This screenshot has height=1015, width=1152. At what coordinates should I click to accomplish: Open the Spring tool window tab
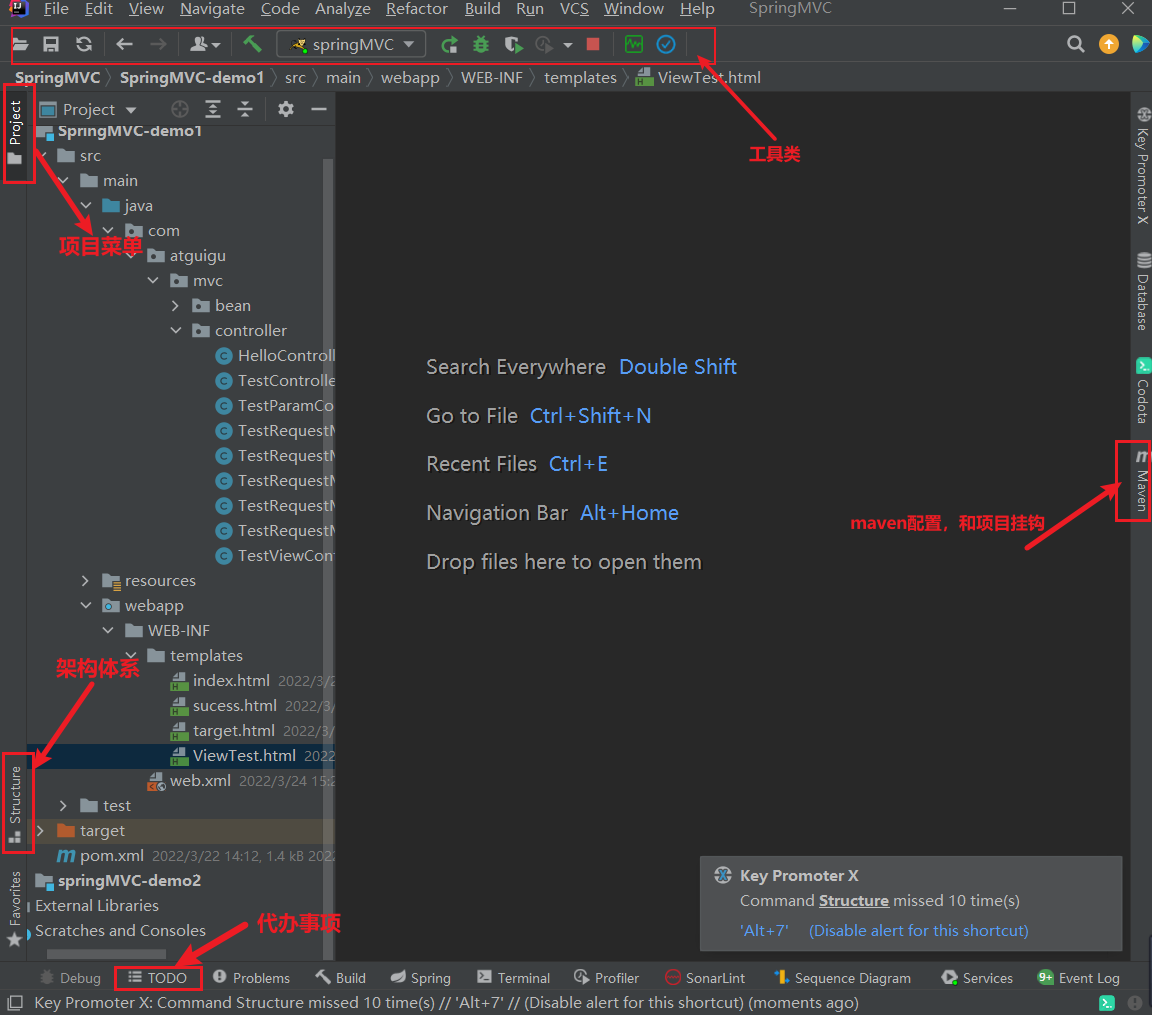click(420, 978)
